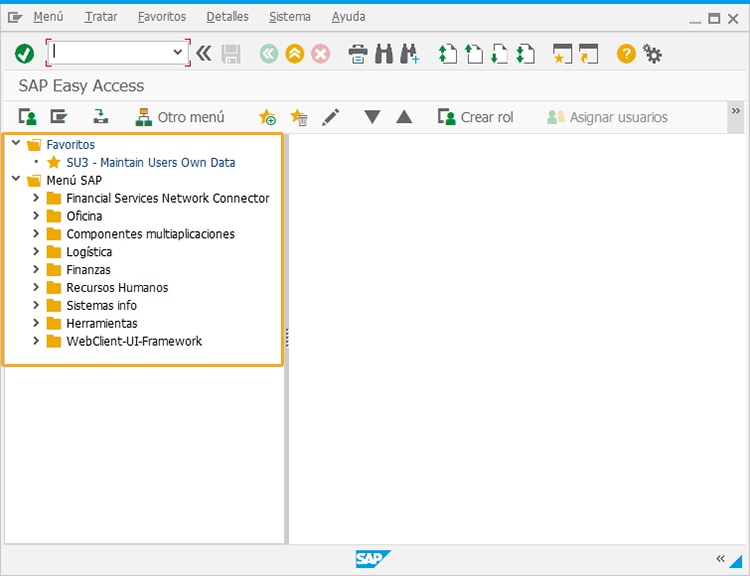
Task: Open the Detalles menu
Action: click(x=227, y=17)
